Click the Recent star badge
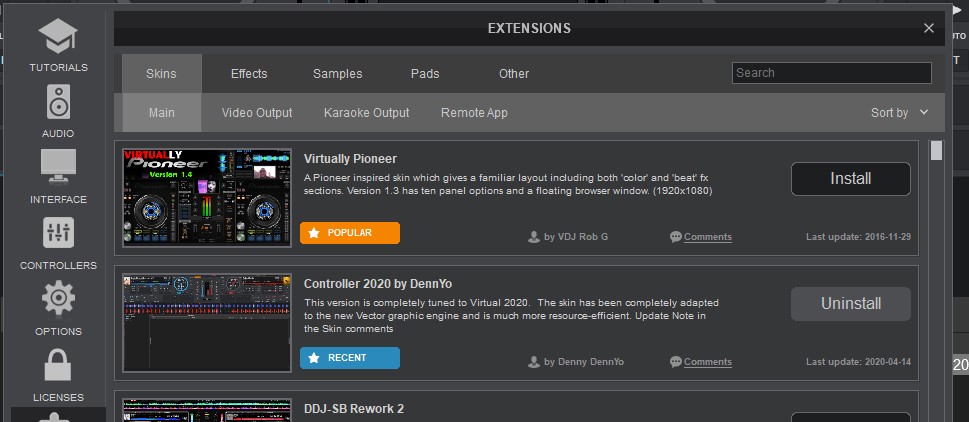 [350, 358]
